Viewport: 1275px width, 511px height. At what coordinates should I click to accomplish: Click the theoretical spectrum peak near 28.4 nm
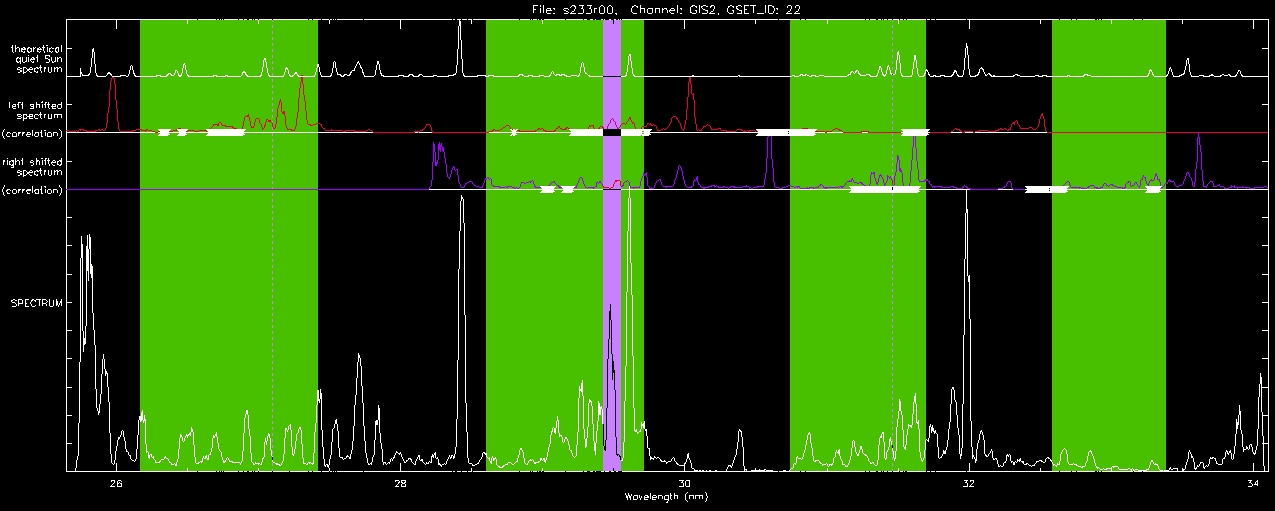[459, 48]
